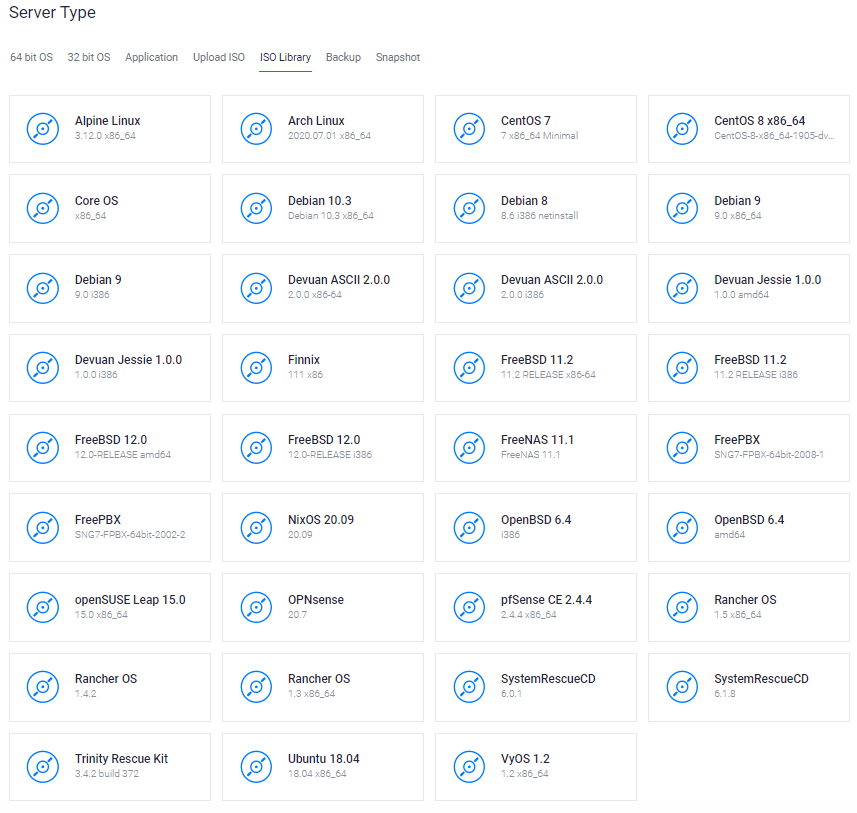Open the 32 bit OS tab
This screenshot has height=813, width=857.
point(89,58)
